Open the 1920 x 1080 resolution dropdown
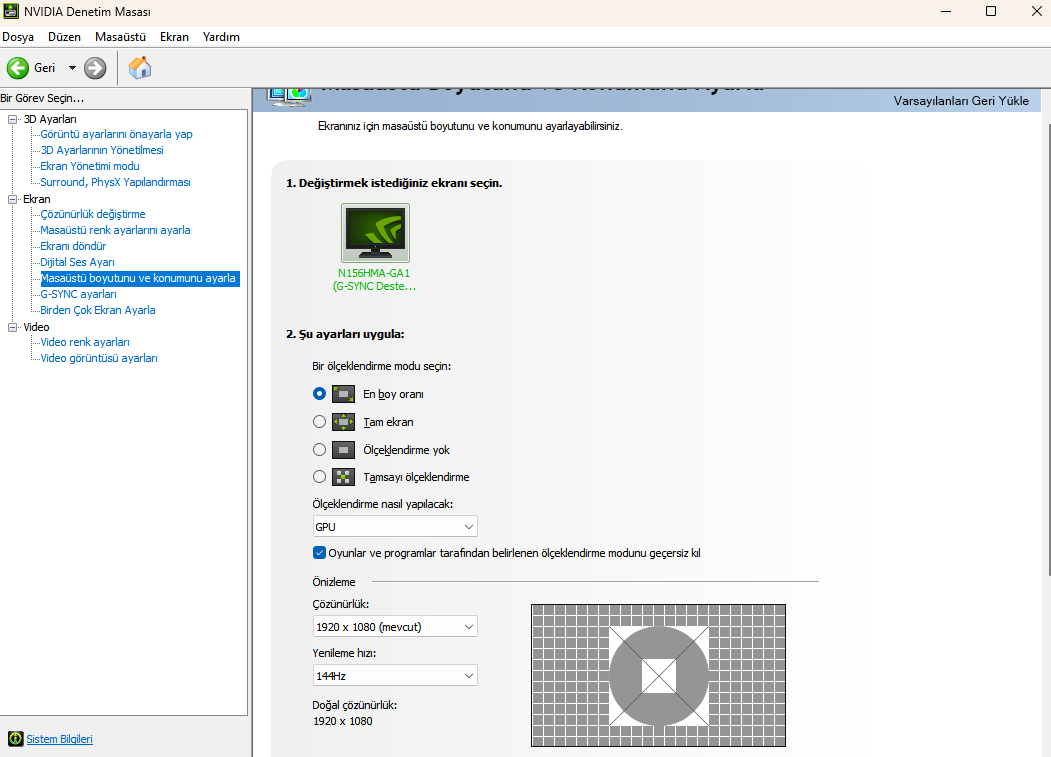 [x=395, y=627]
